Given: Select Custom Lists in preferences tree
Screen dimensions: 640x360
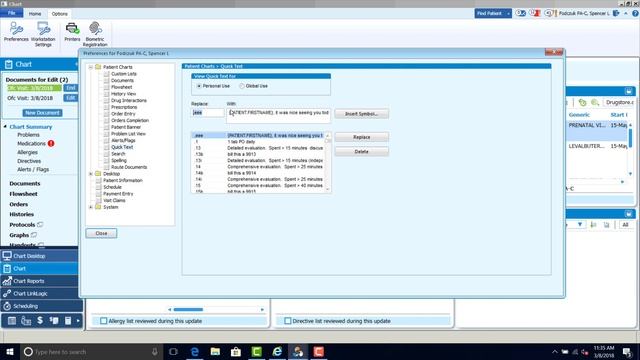Looking at the screenshot, I should [124, 74].
